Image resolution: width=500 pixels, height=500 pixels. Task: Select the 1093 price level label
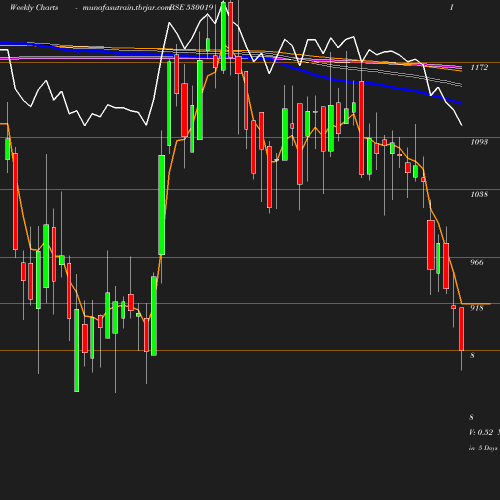(x=479, y=142)
